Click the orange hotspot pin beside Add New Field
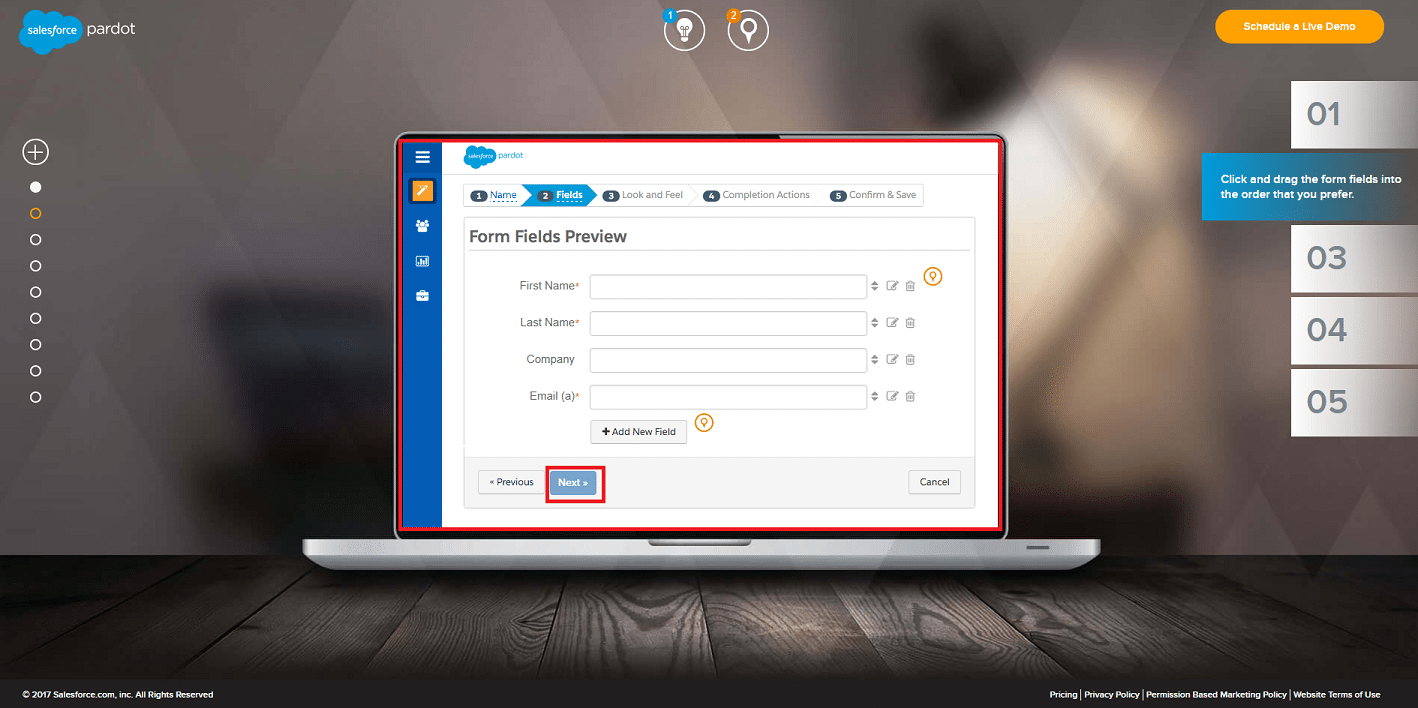Image resolution: width=1418 pixels, height=708 pixels. 704,423
